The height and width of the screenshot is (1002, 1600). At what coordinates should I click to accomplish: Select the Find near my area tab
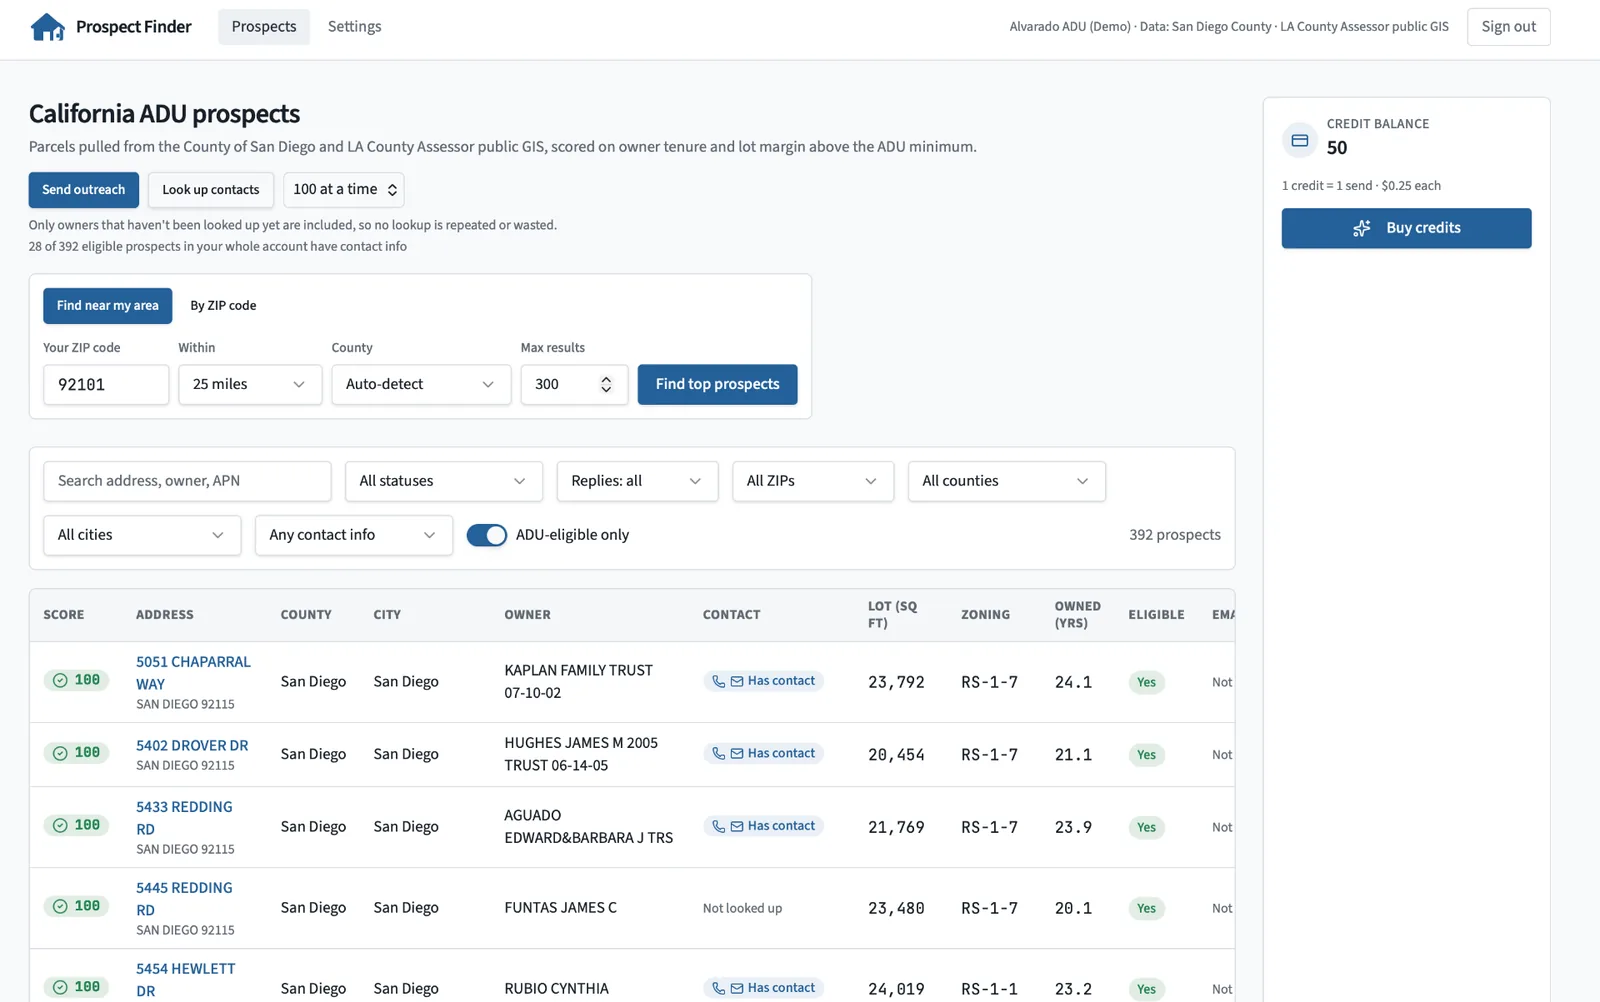point(108,306)
